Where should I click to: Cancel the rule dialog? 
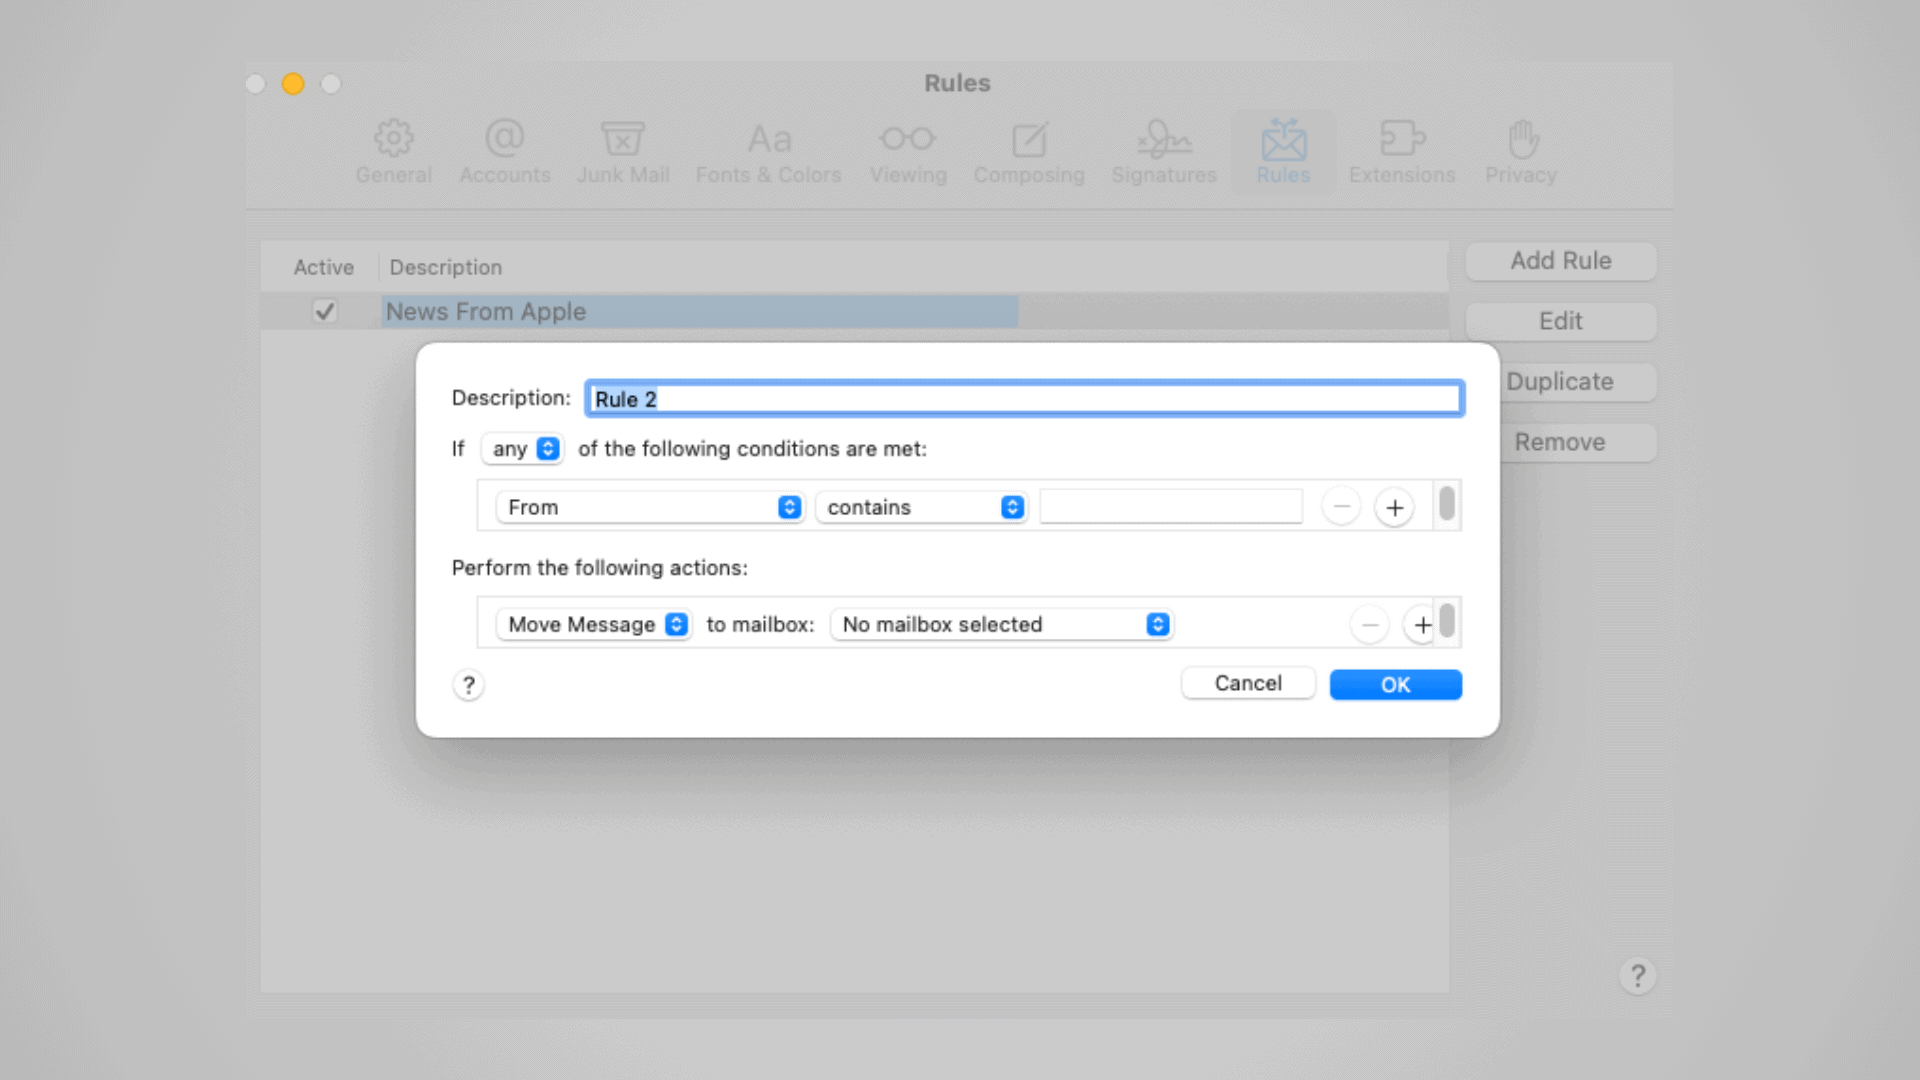point(1247,683)
